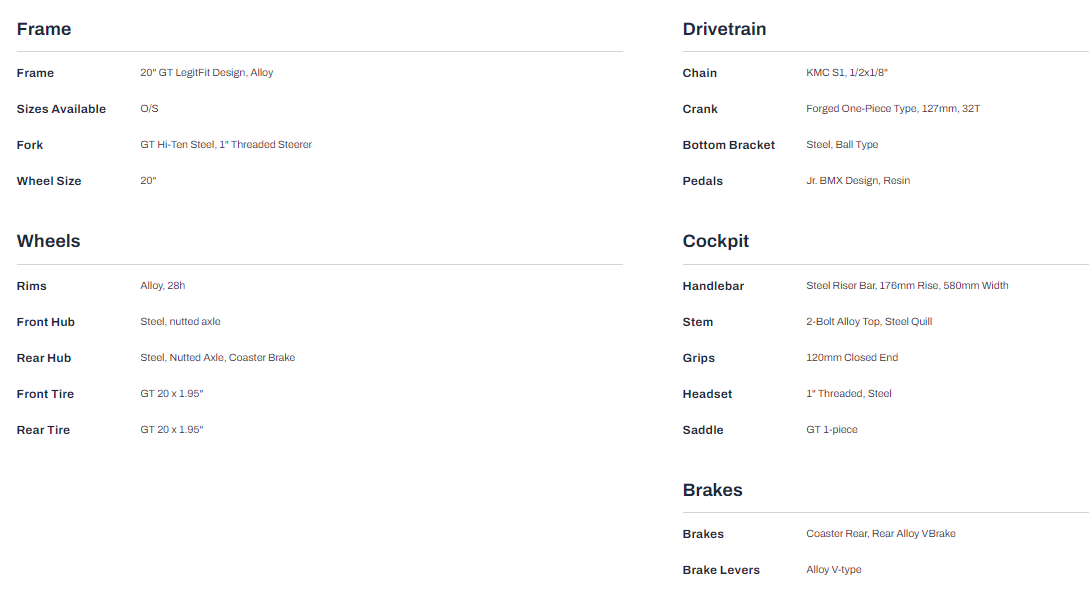Image resolution: width=1089 pixels, height=592 pixels.
Task: Click the Brakes section heading
Action: [712, 490]
